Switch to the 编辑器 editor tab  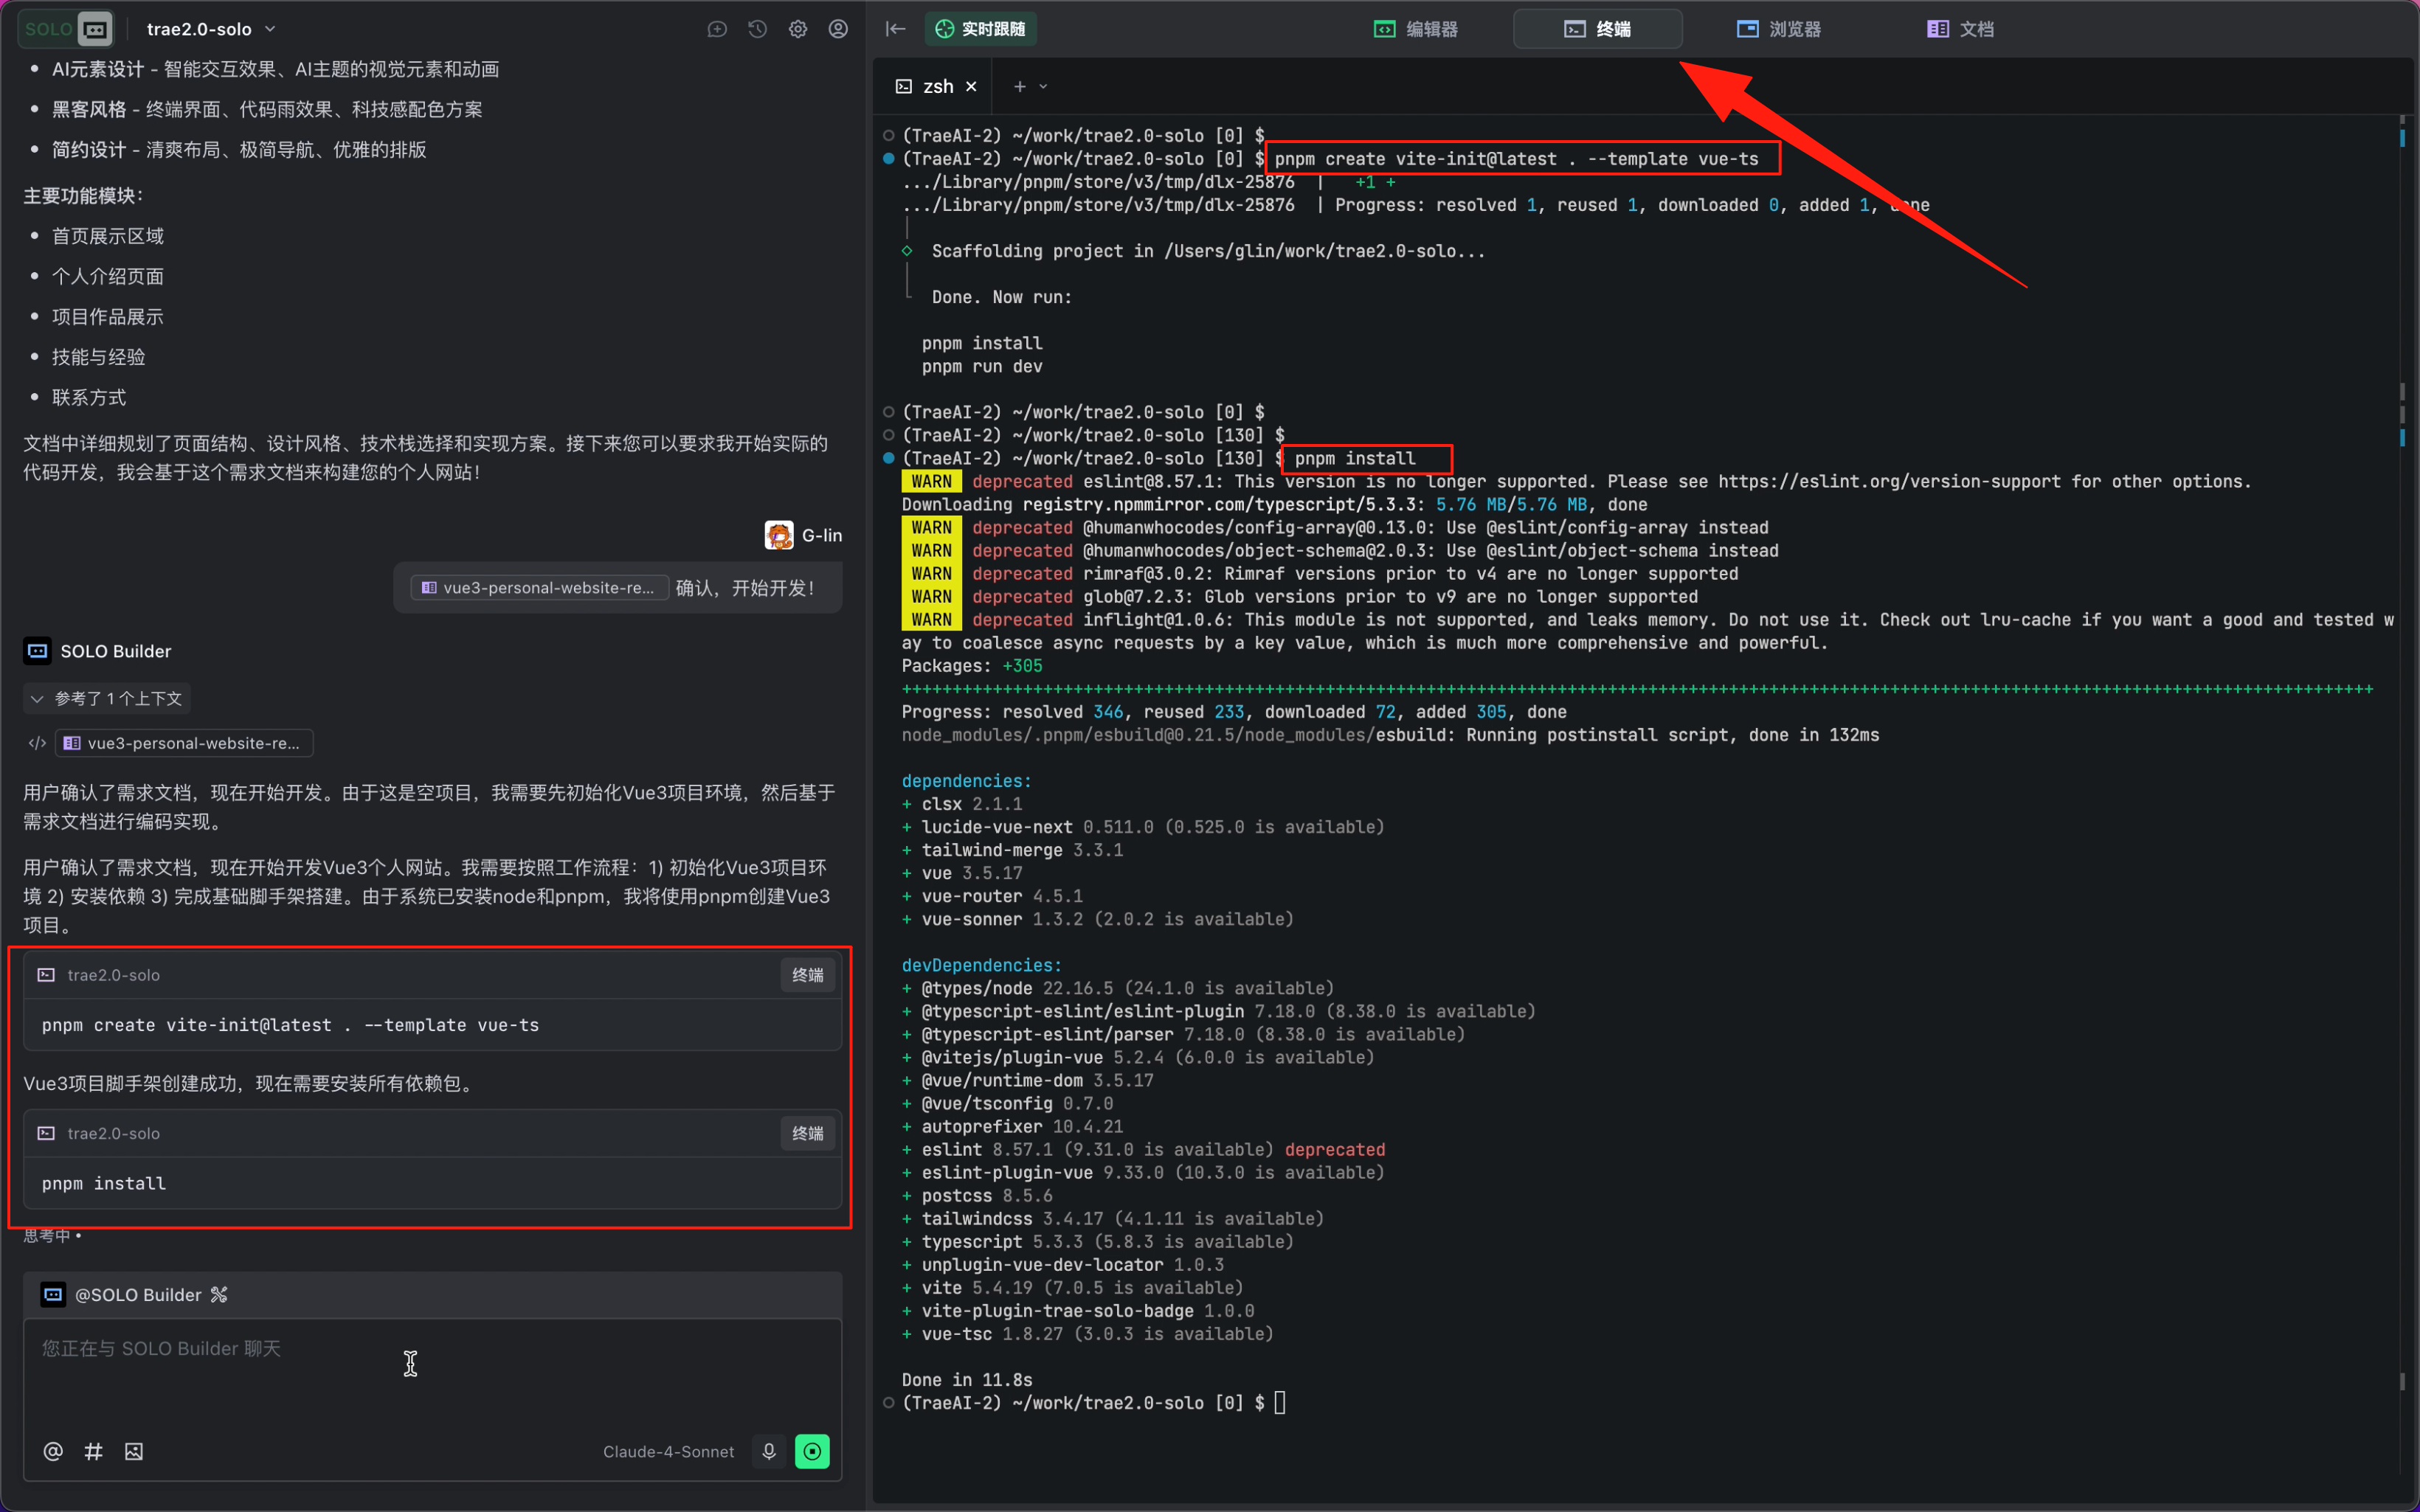1415,29
